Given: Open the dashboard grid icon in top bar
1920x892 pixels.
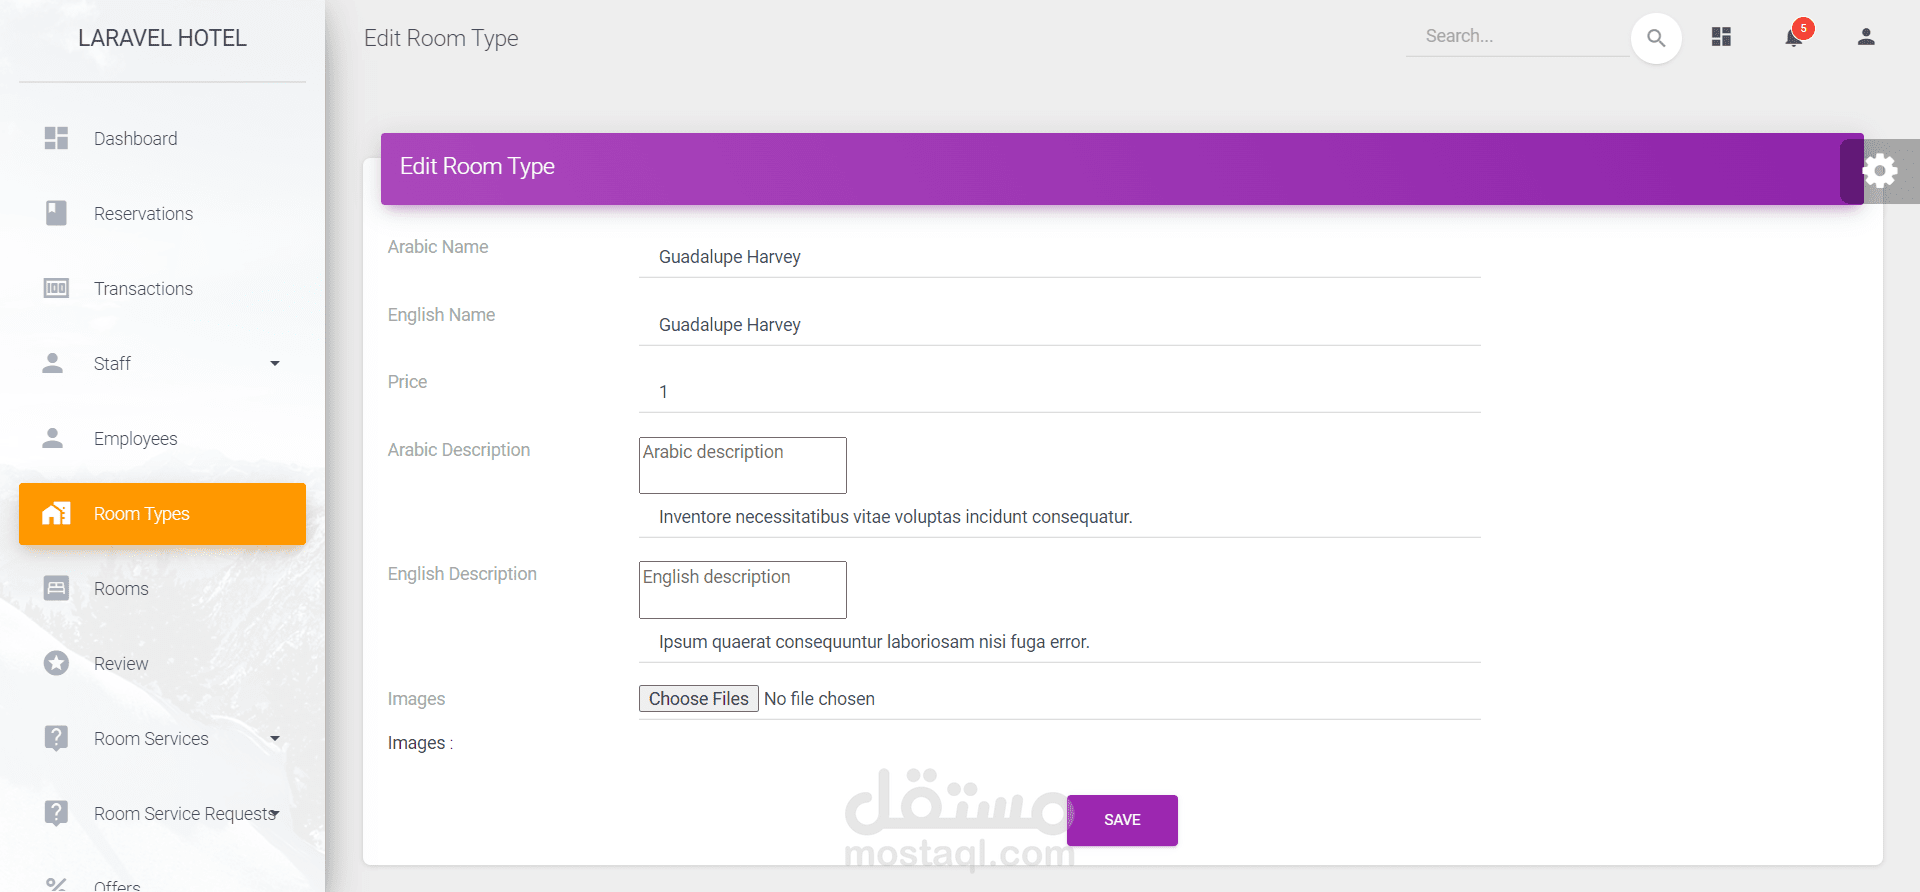Looking at the screenshot, I should pos(1721,37).
